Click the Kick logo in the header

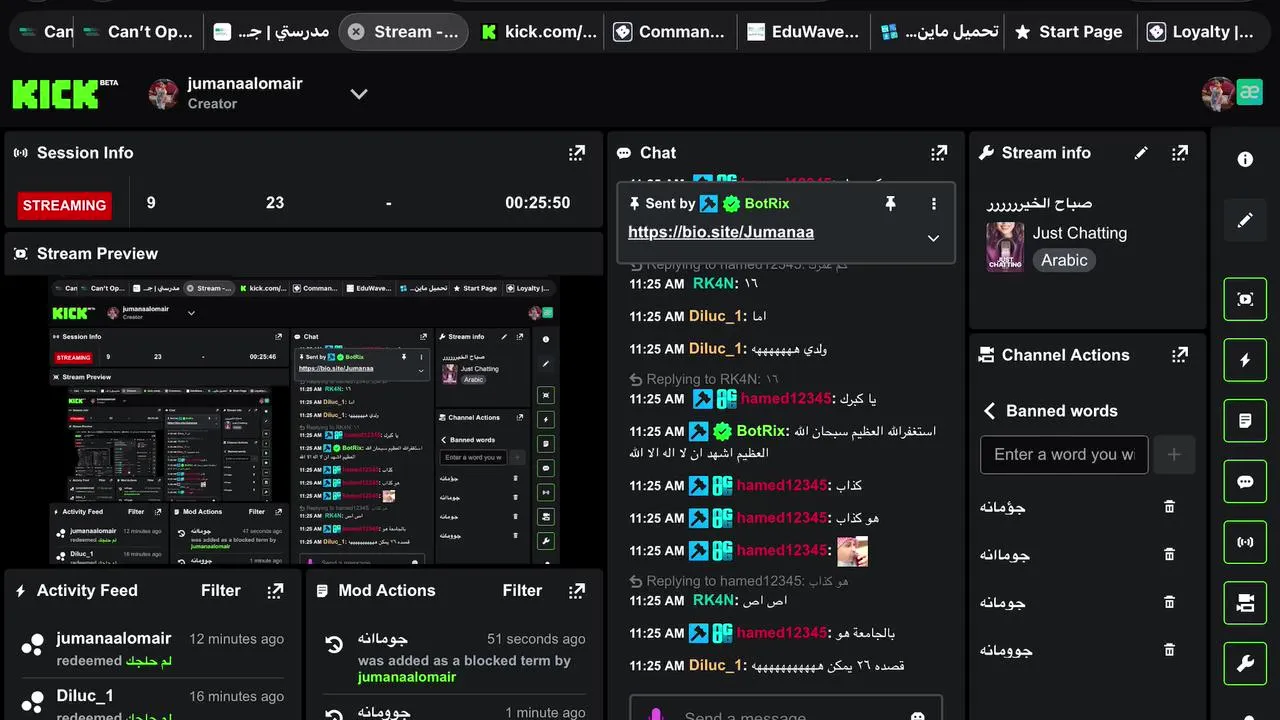point(64,94)
